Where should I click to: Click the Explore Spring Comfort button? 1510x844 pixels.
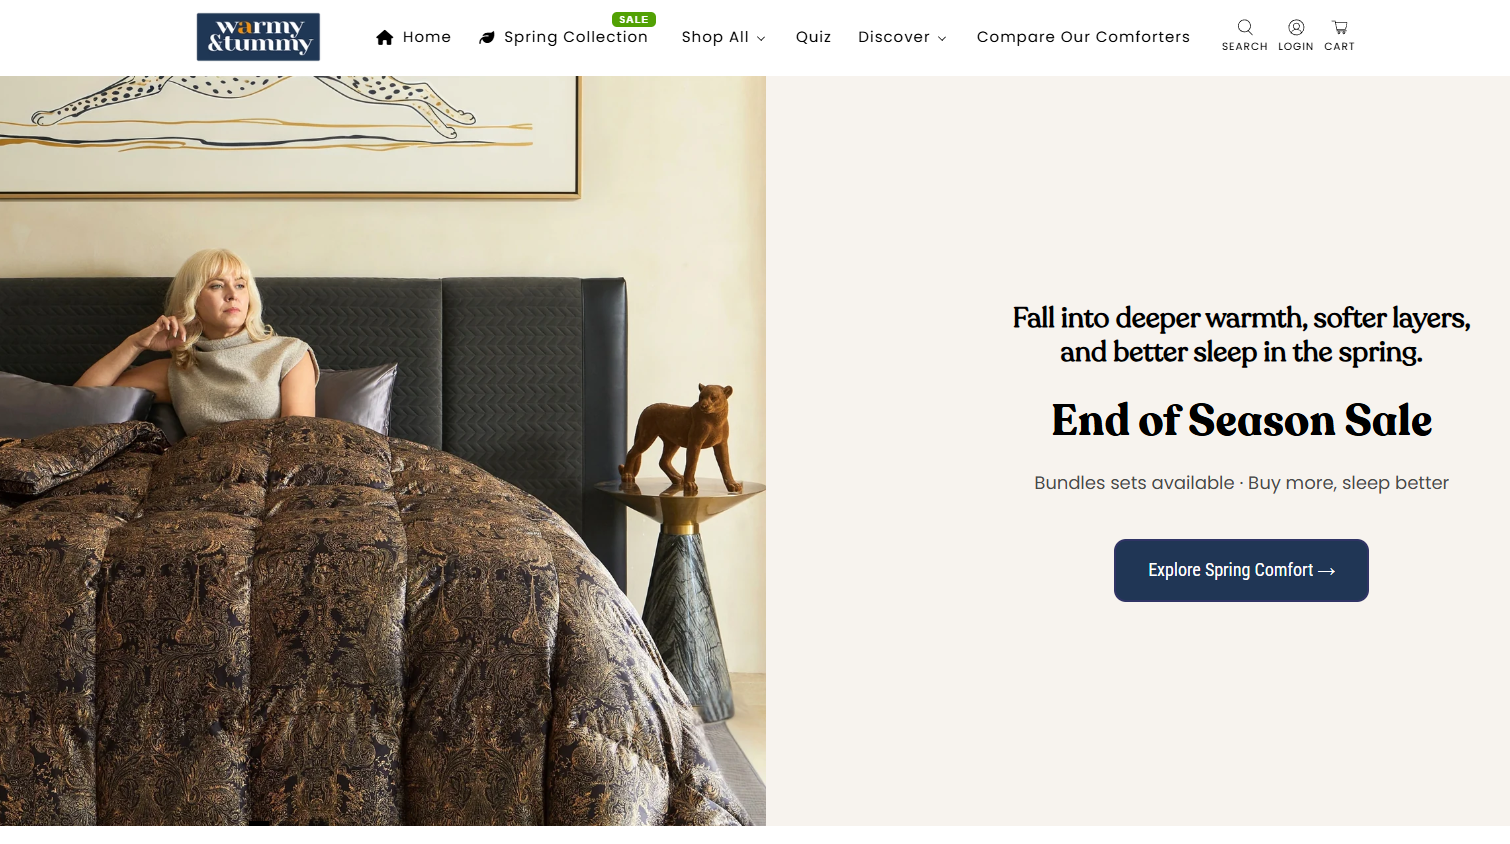[x=1241, y=570]
